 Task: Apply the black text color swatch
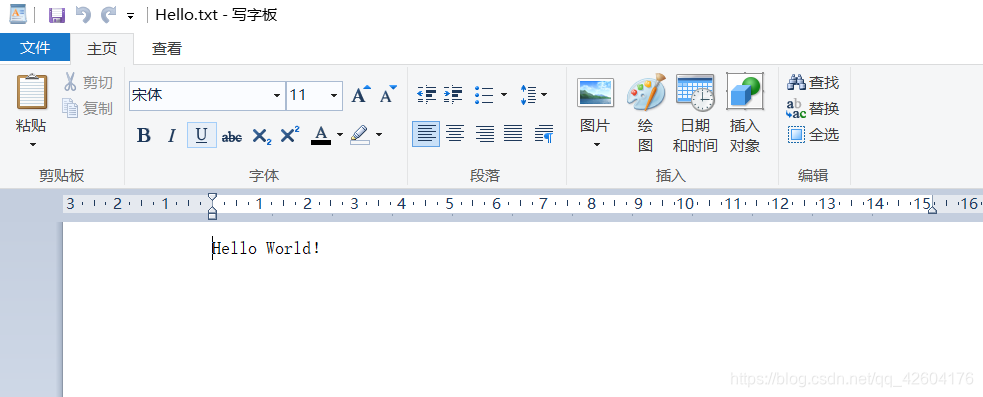pos(321,135)
